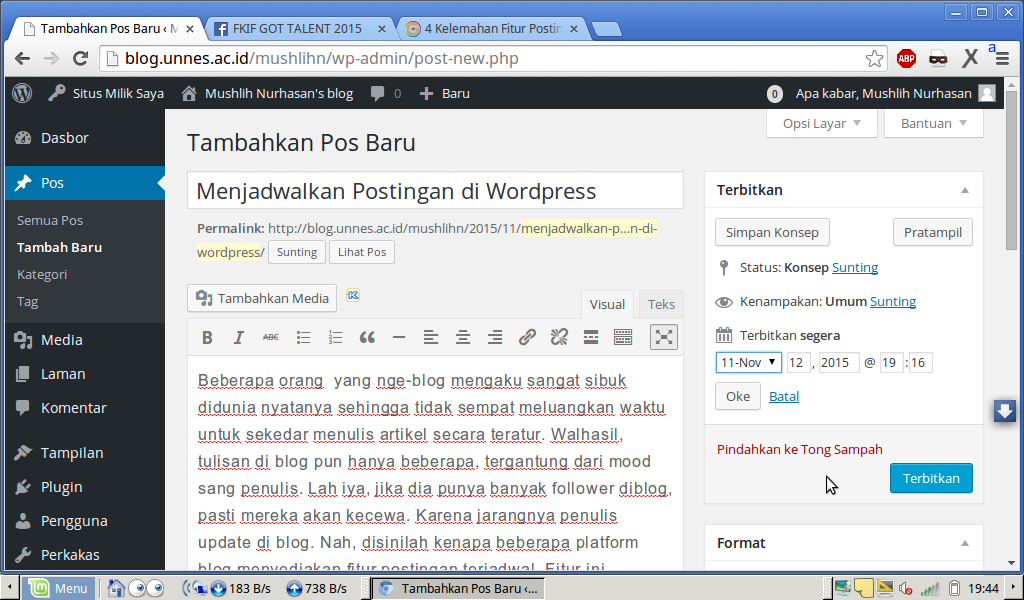Open the X extension icon
This screenshot has width=1024, height=600.
click(x=970, y=59)
